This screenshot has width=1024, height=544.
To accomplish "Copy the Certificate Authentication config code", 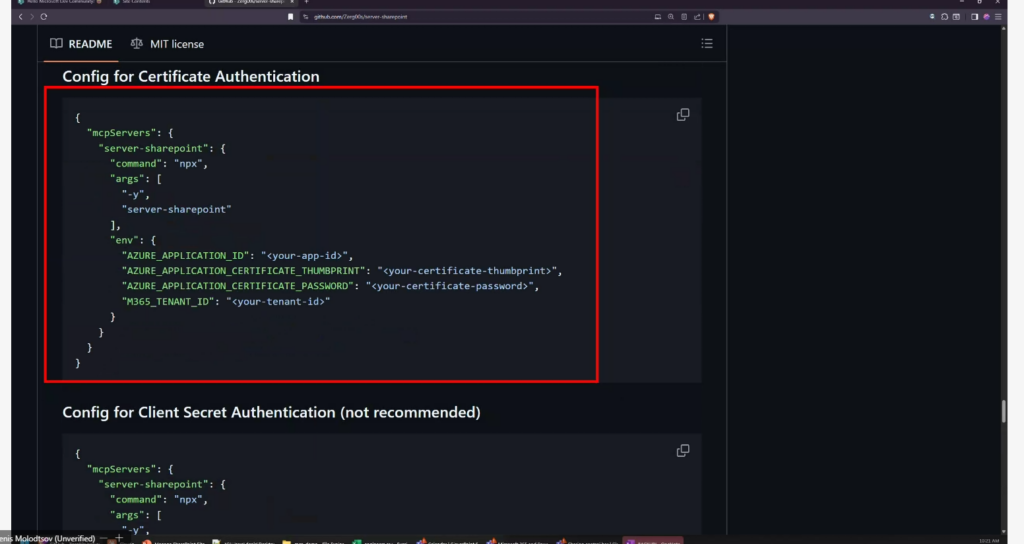I will click(x=682, y=115).
